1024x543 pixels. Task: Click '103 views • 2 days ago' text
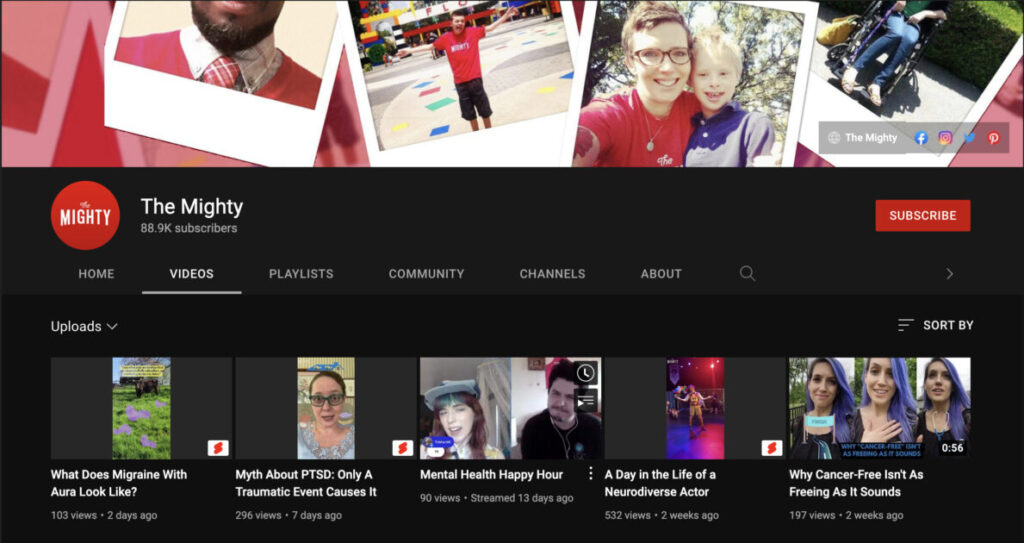point(104,515)
